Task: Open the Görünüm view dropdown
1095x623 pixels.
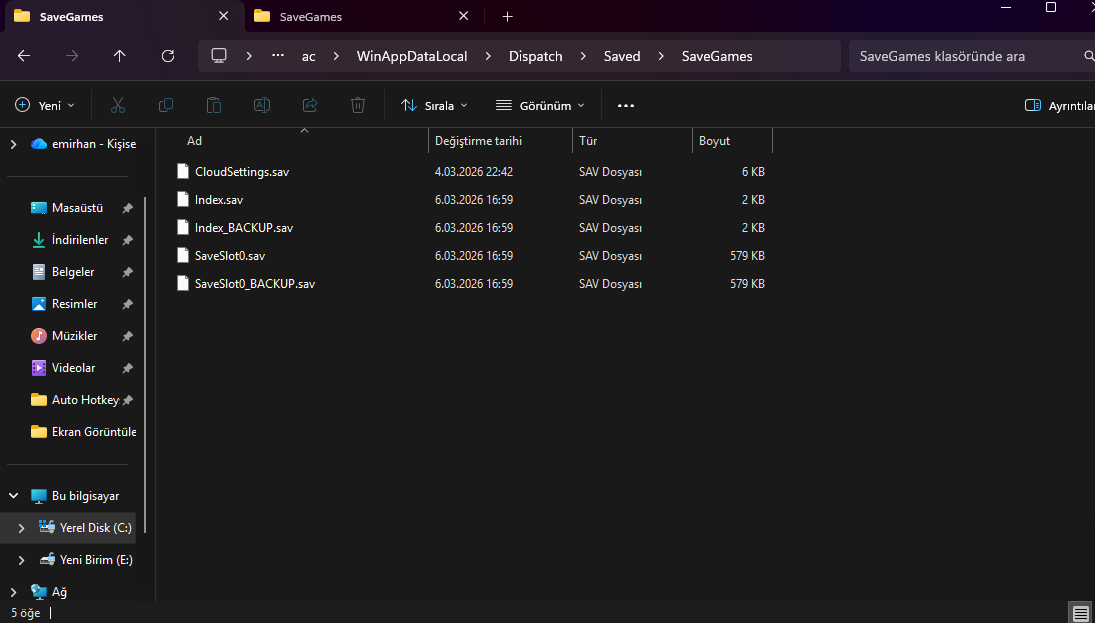Action: 540,105
